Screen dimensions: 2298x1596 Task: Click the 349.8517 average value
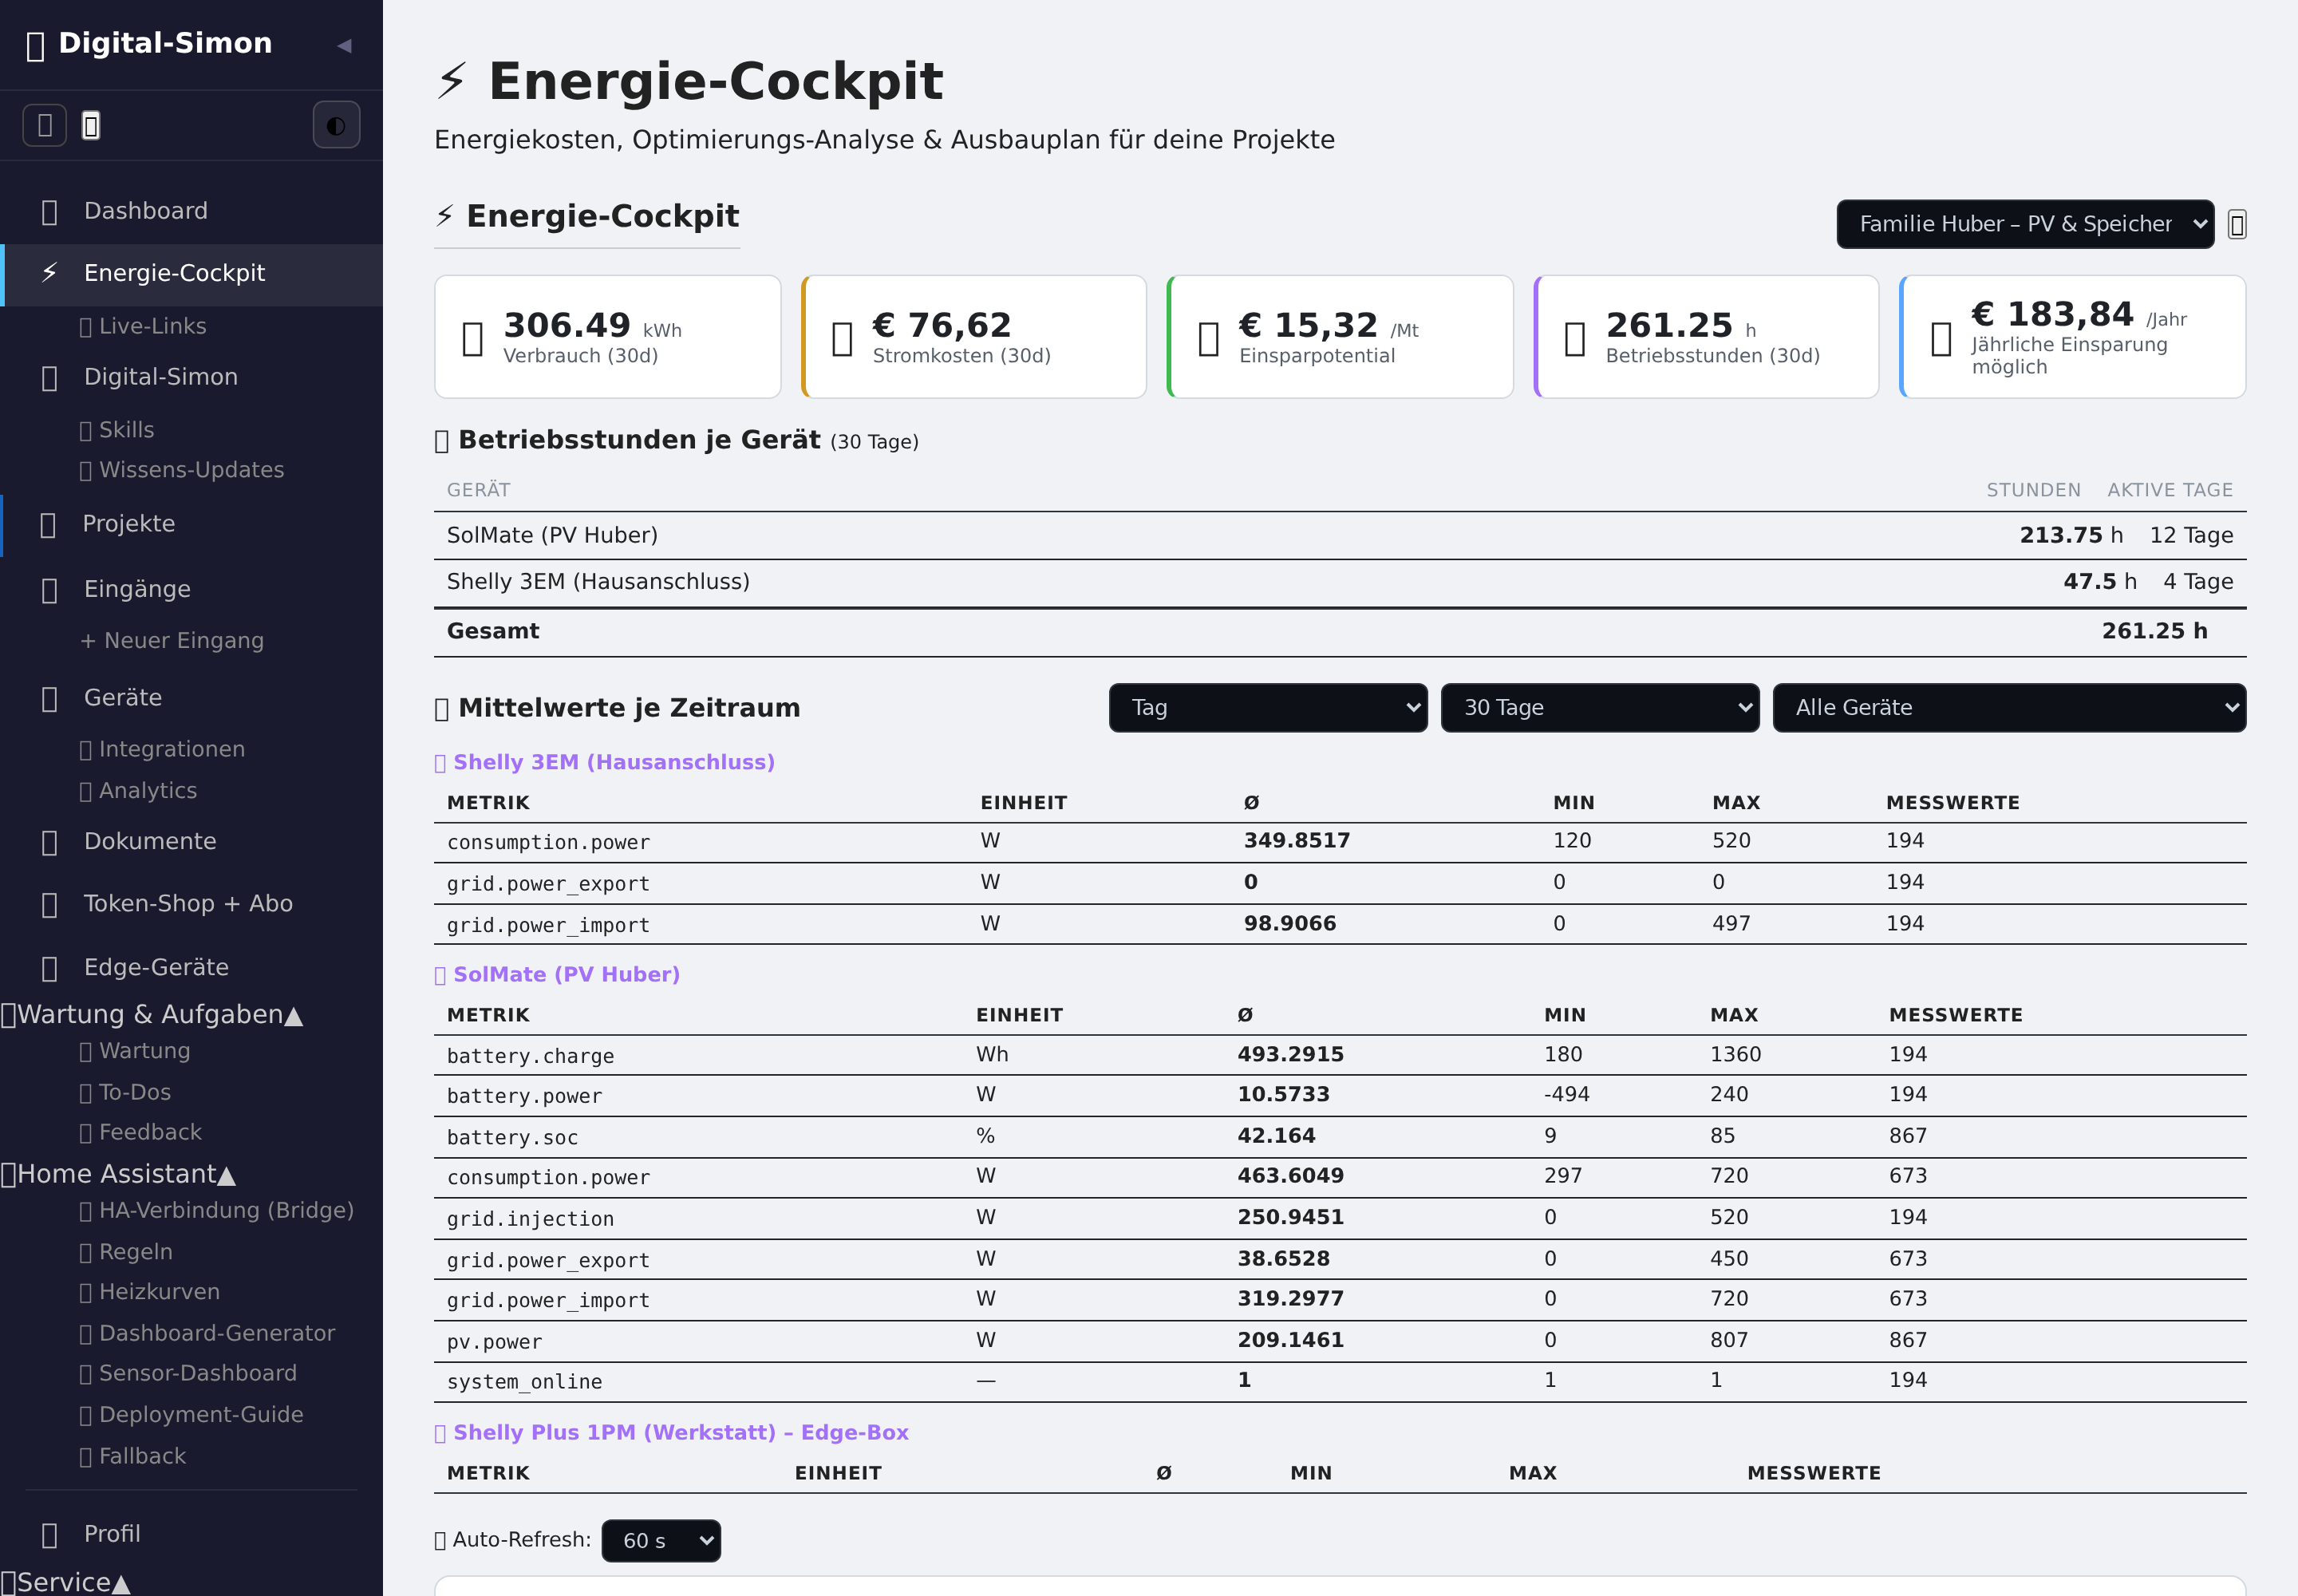click(x=1297, y=841)
